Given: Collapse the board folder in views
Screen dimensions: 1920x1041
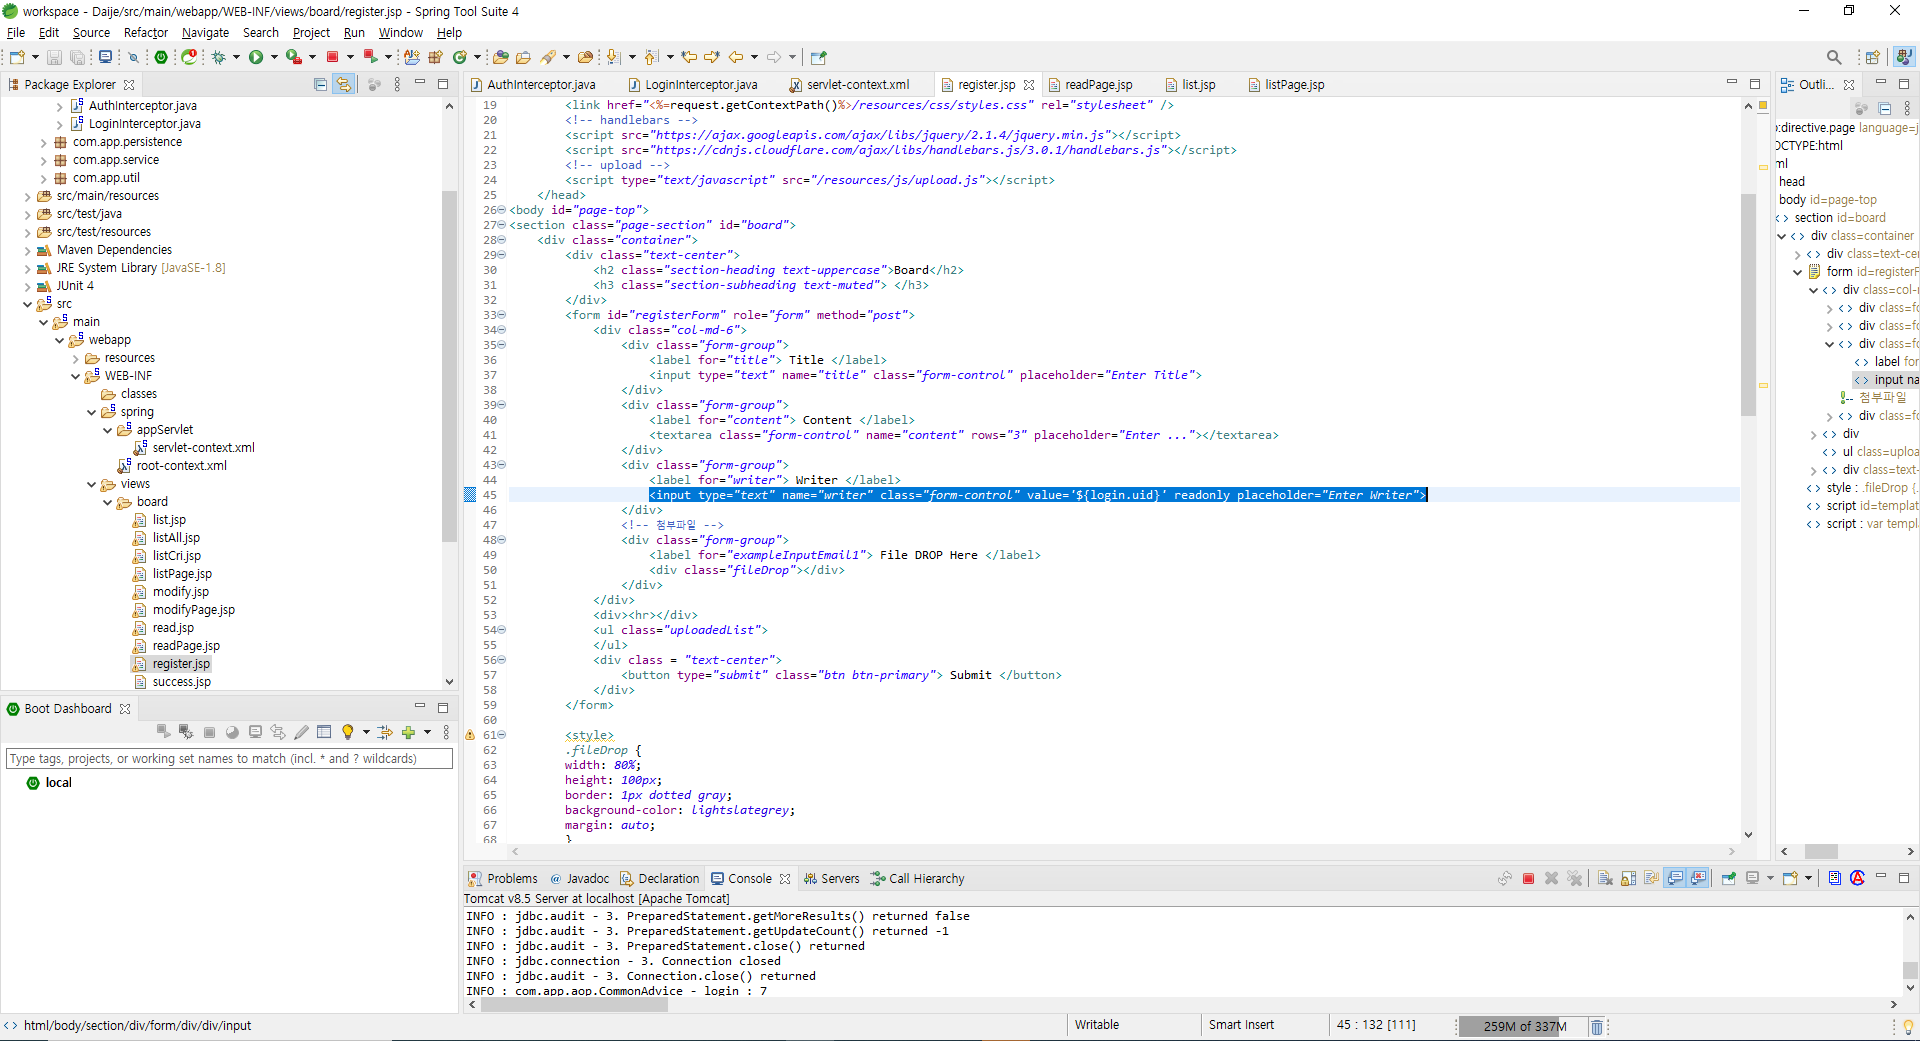Looking at the screenshot, I should (x=108, y=502).
